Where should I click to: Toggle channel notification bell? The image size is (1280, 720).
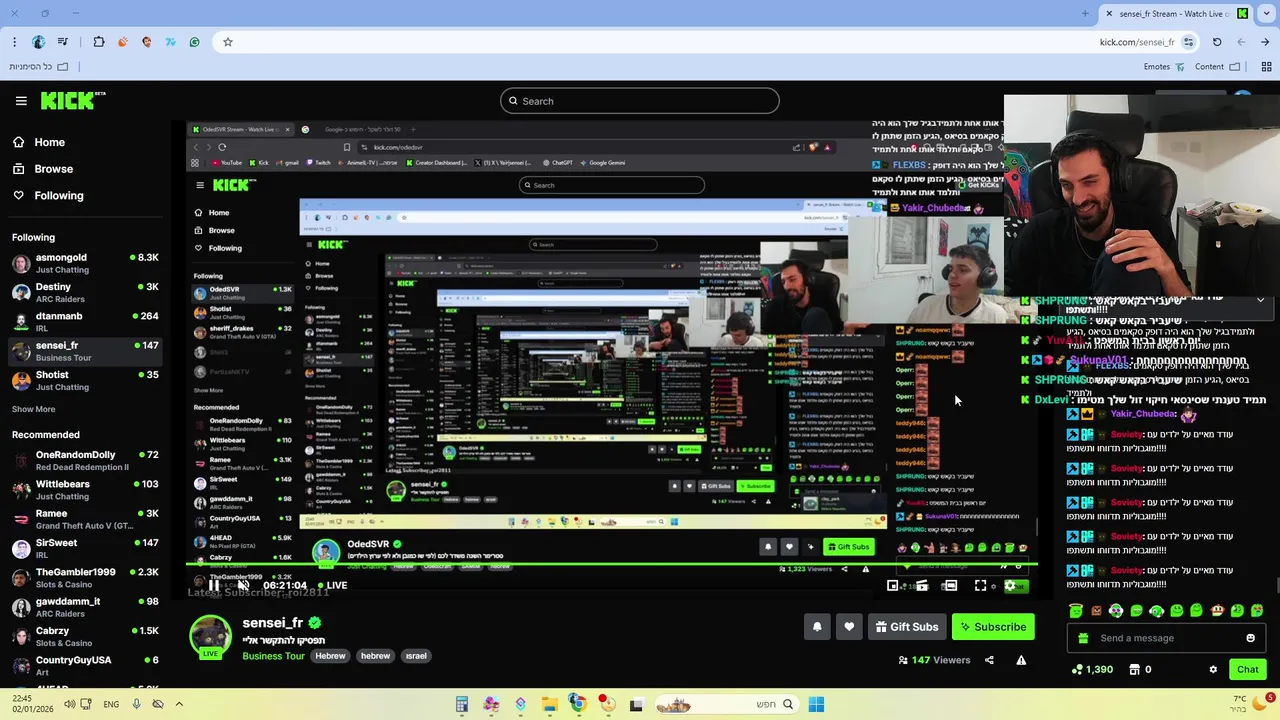[x=817, y=627]
